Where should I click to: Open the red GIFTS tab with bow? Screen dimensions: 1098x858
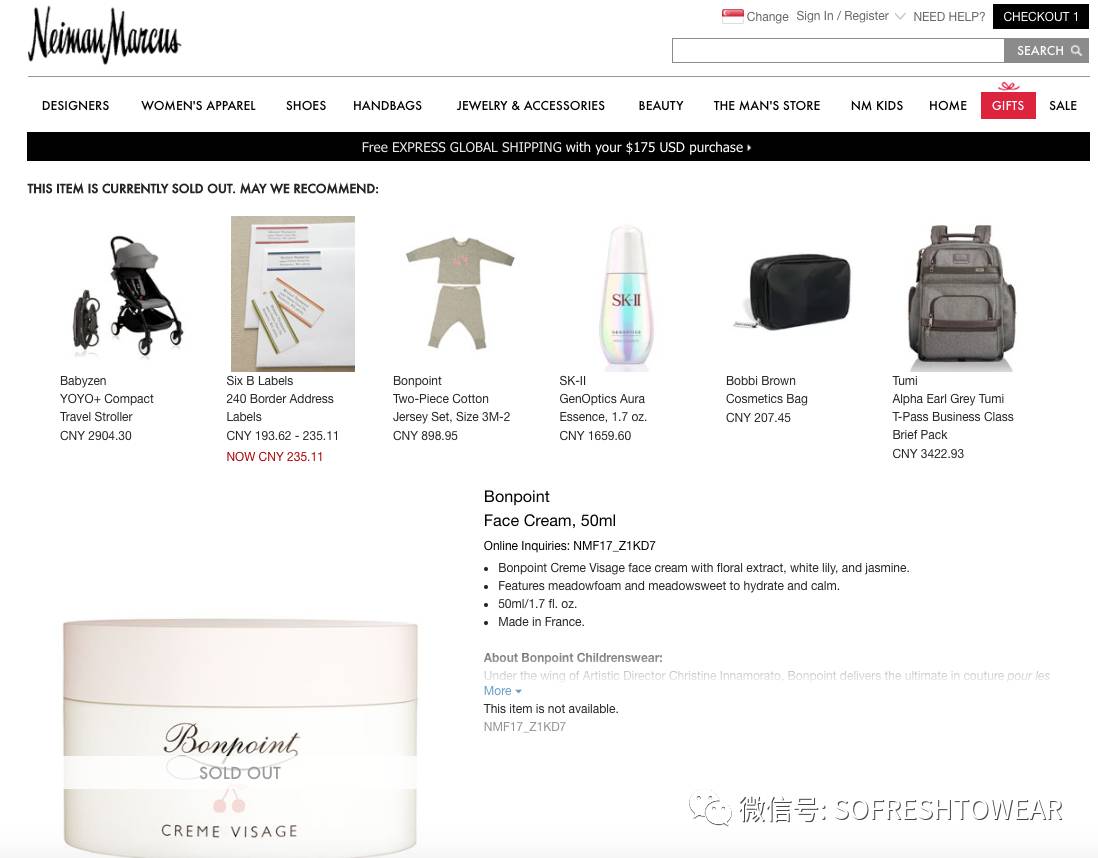pyautogui.click(x=1008, y=100)
